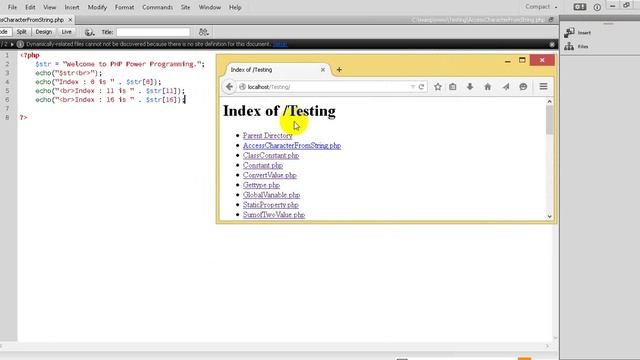Click browser scrollbar up arrow
The image size is (640, 360).
pyautogui.click(x=549, y=101)
